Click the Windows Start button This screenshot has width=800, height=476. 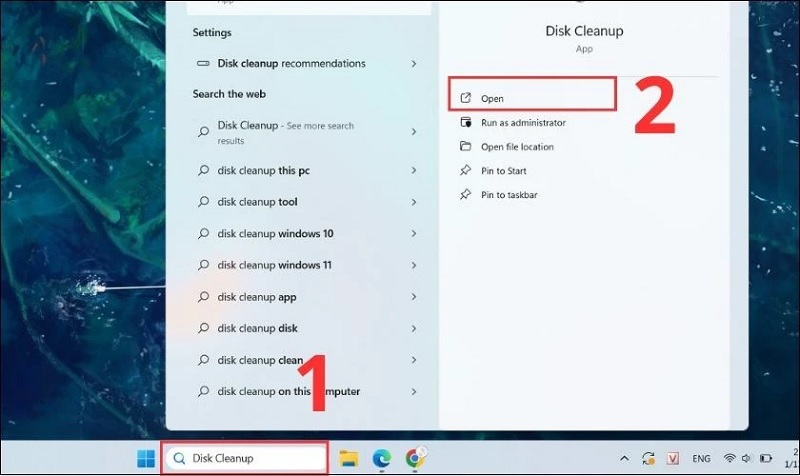point(146,458)
